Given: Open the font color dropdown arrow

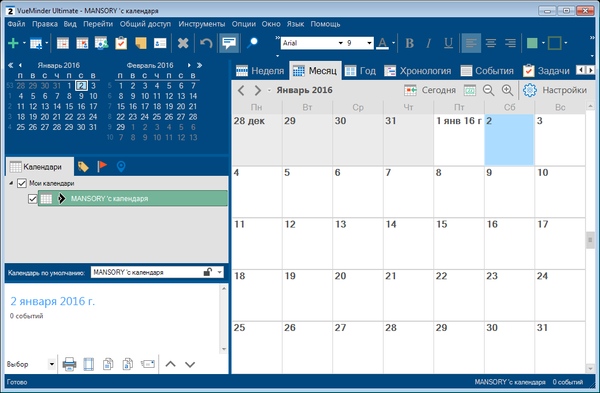Looking at the screenshot, I should [393, 43].
